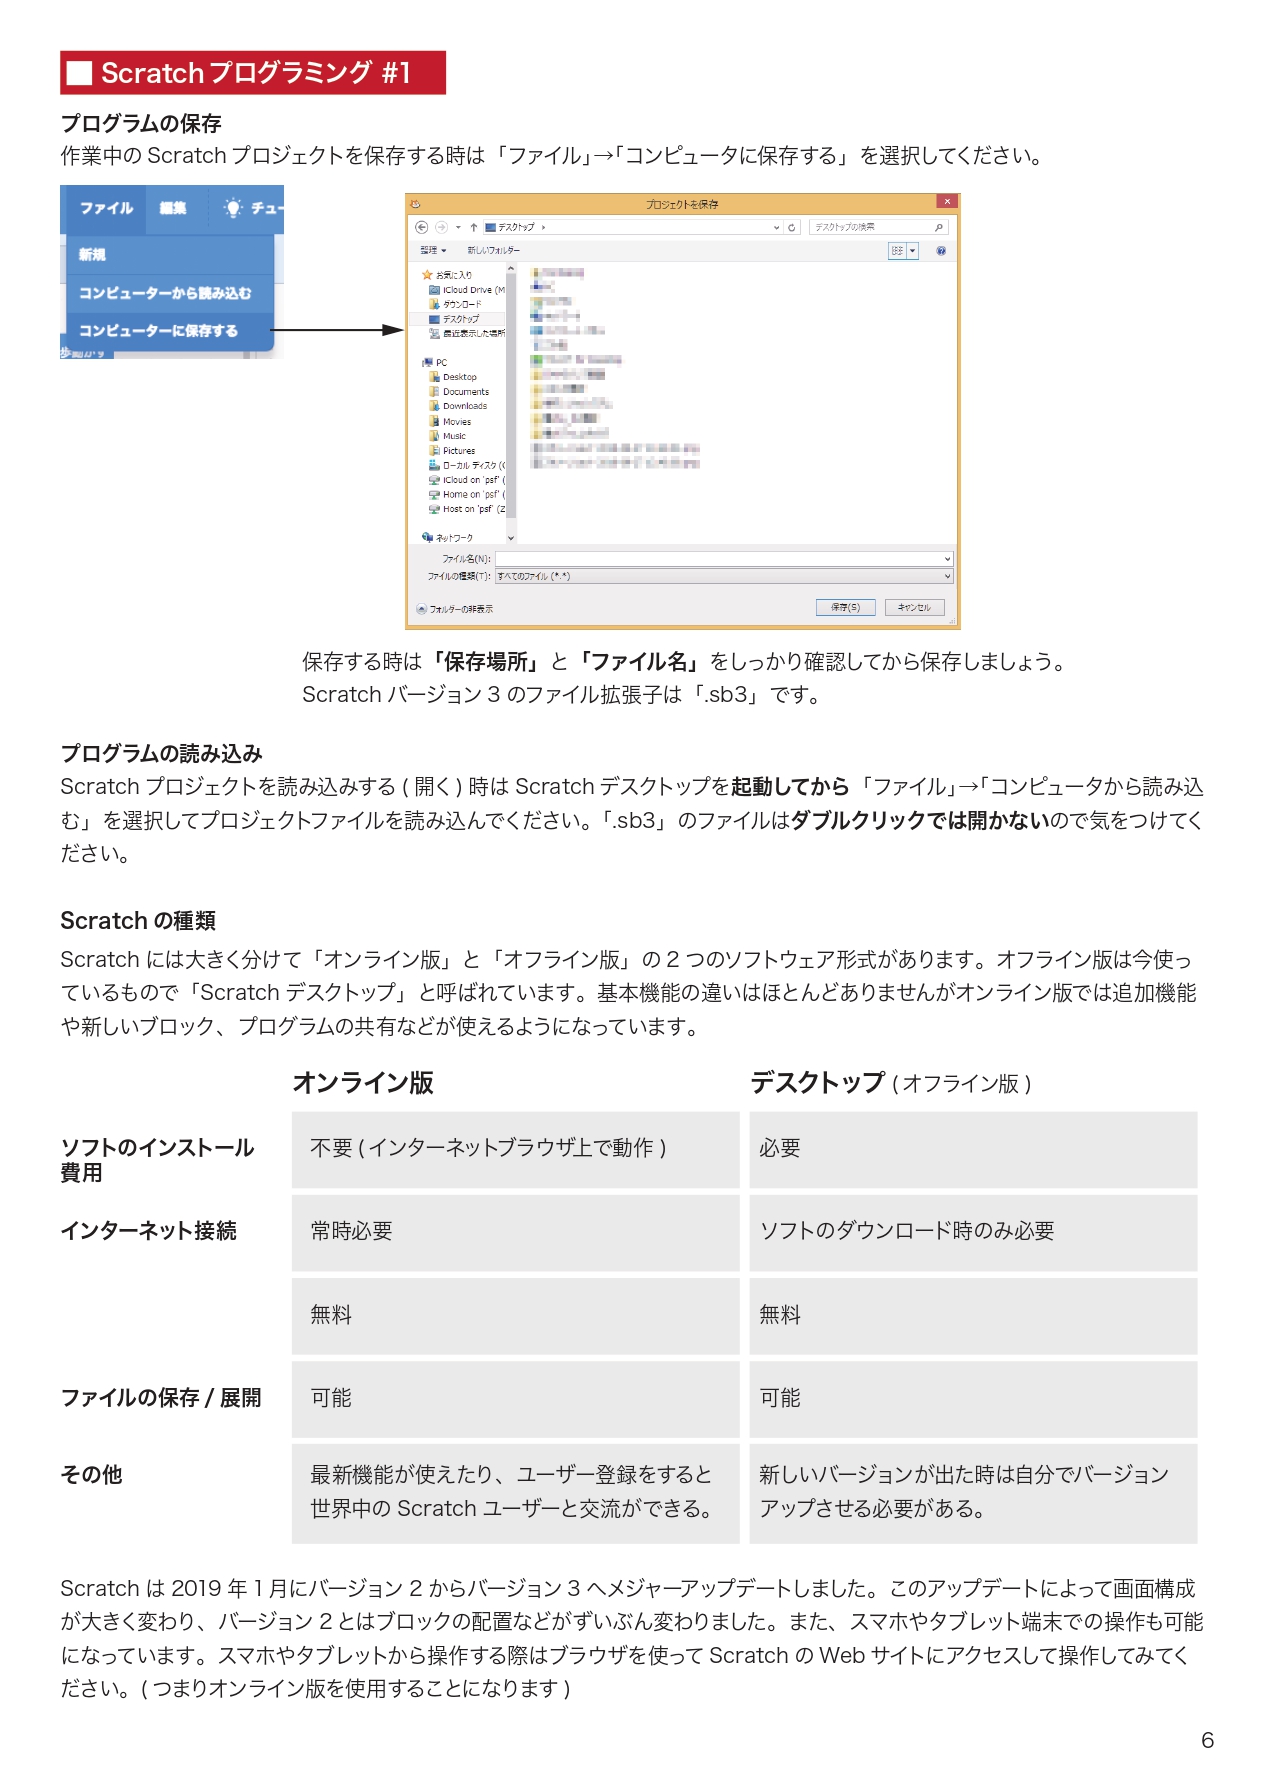Screen dimensions: 1276x1790
Task: Select the PC node in the folder tree
Action: pyautogui.click(x=435, y=363)
